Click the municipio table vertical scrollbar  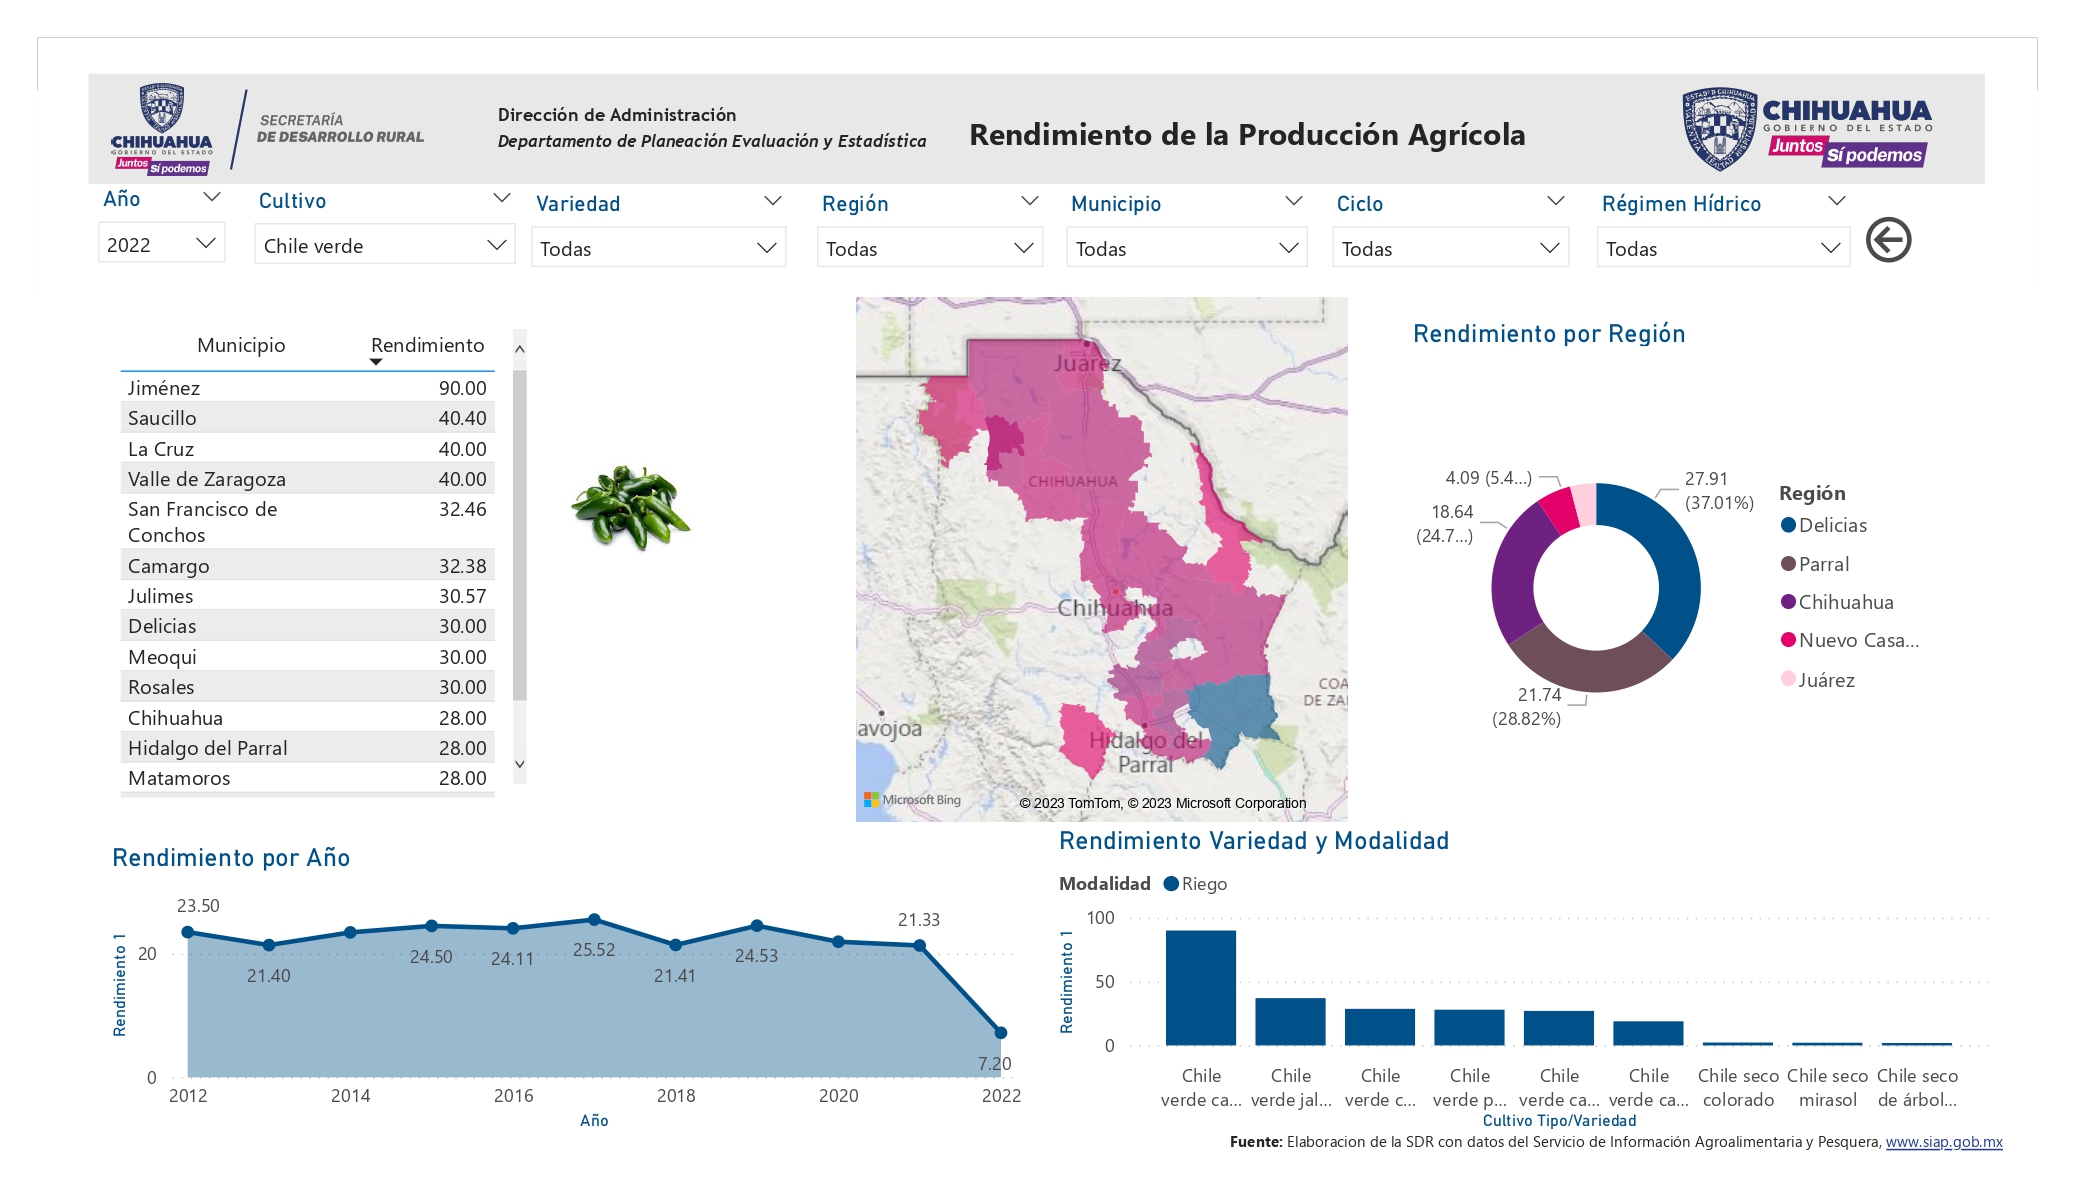point(519,535)
